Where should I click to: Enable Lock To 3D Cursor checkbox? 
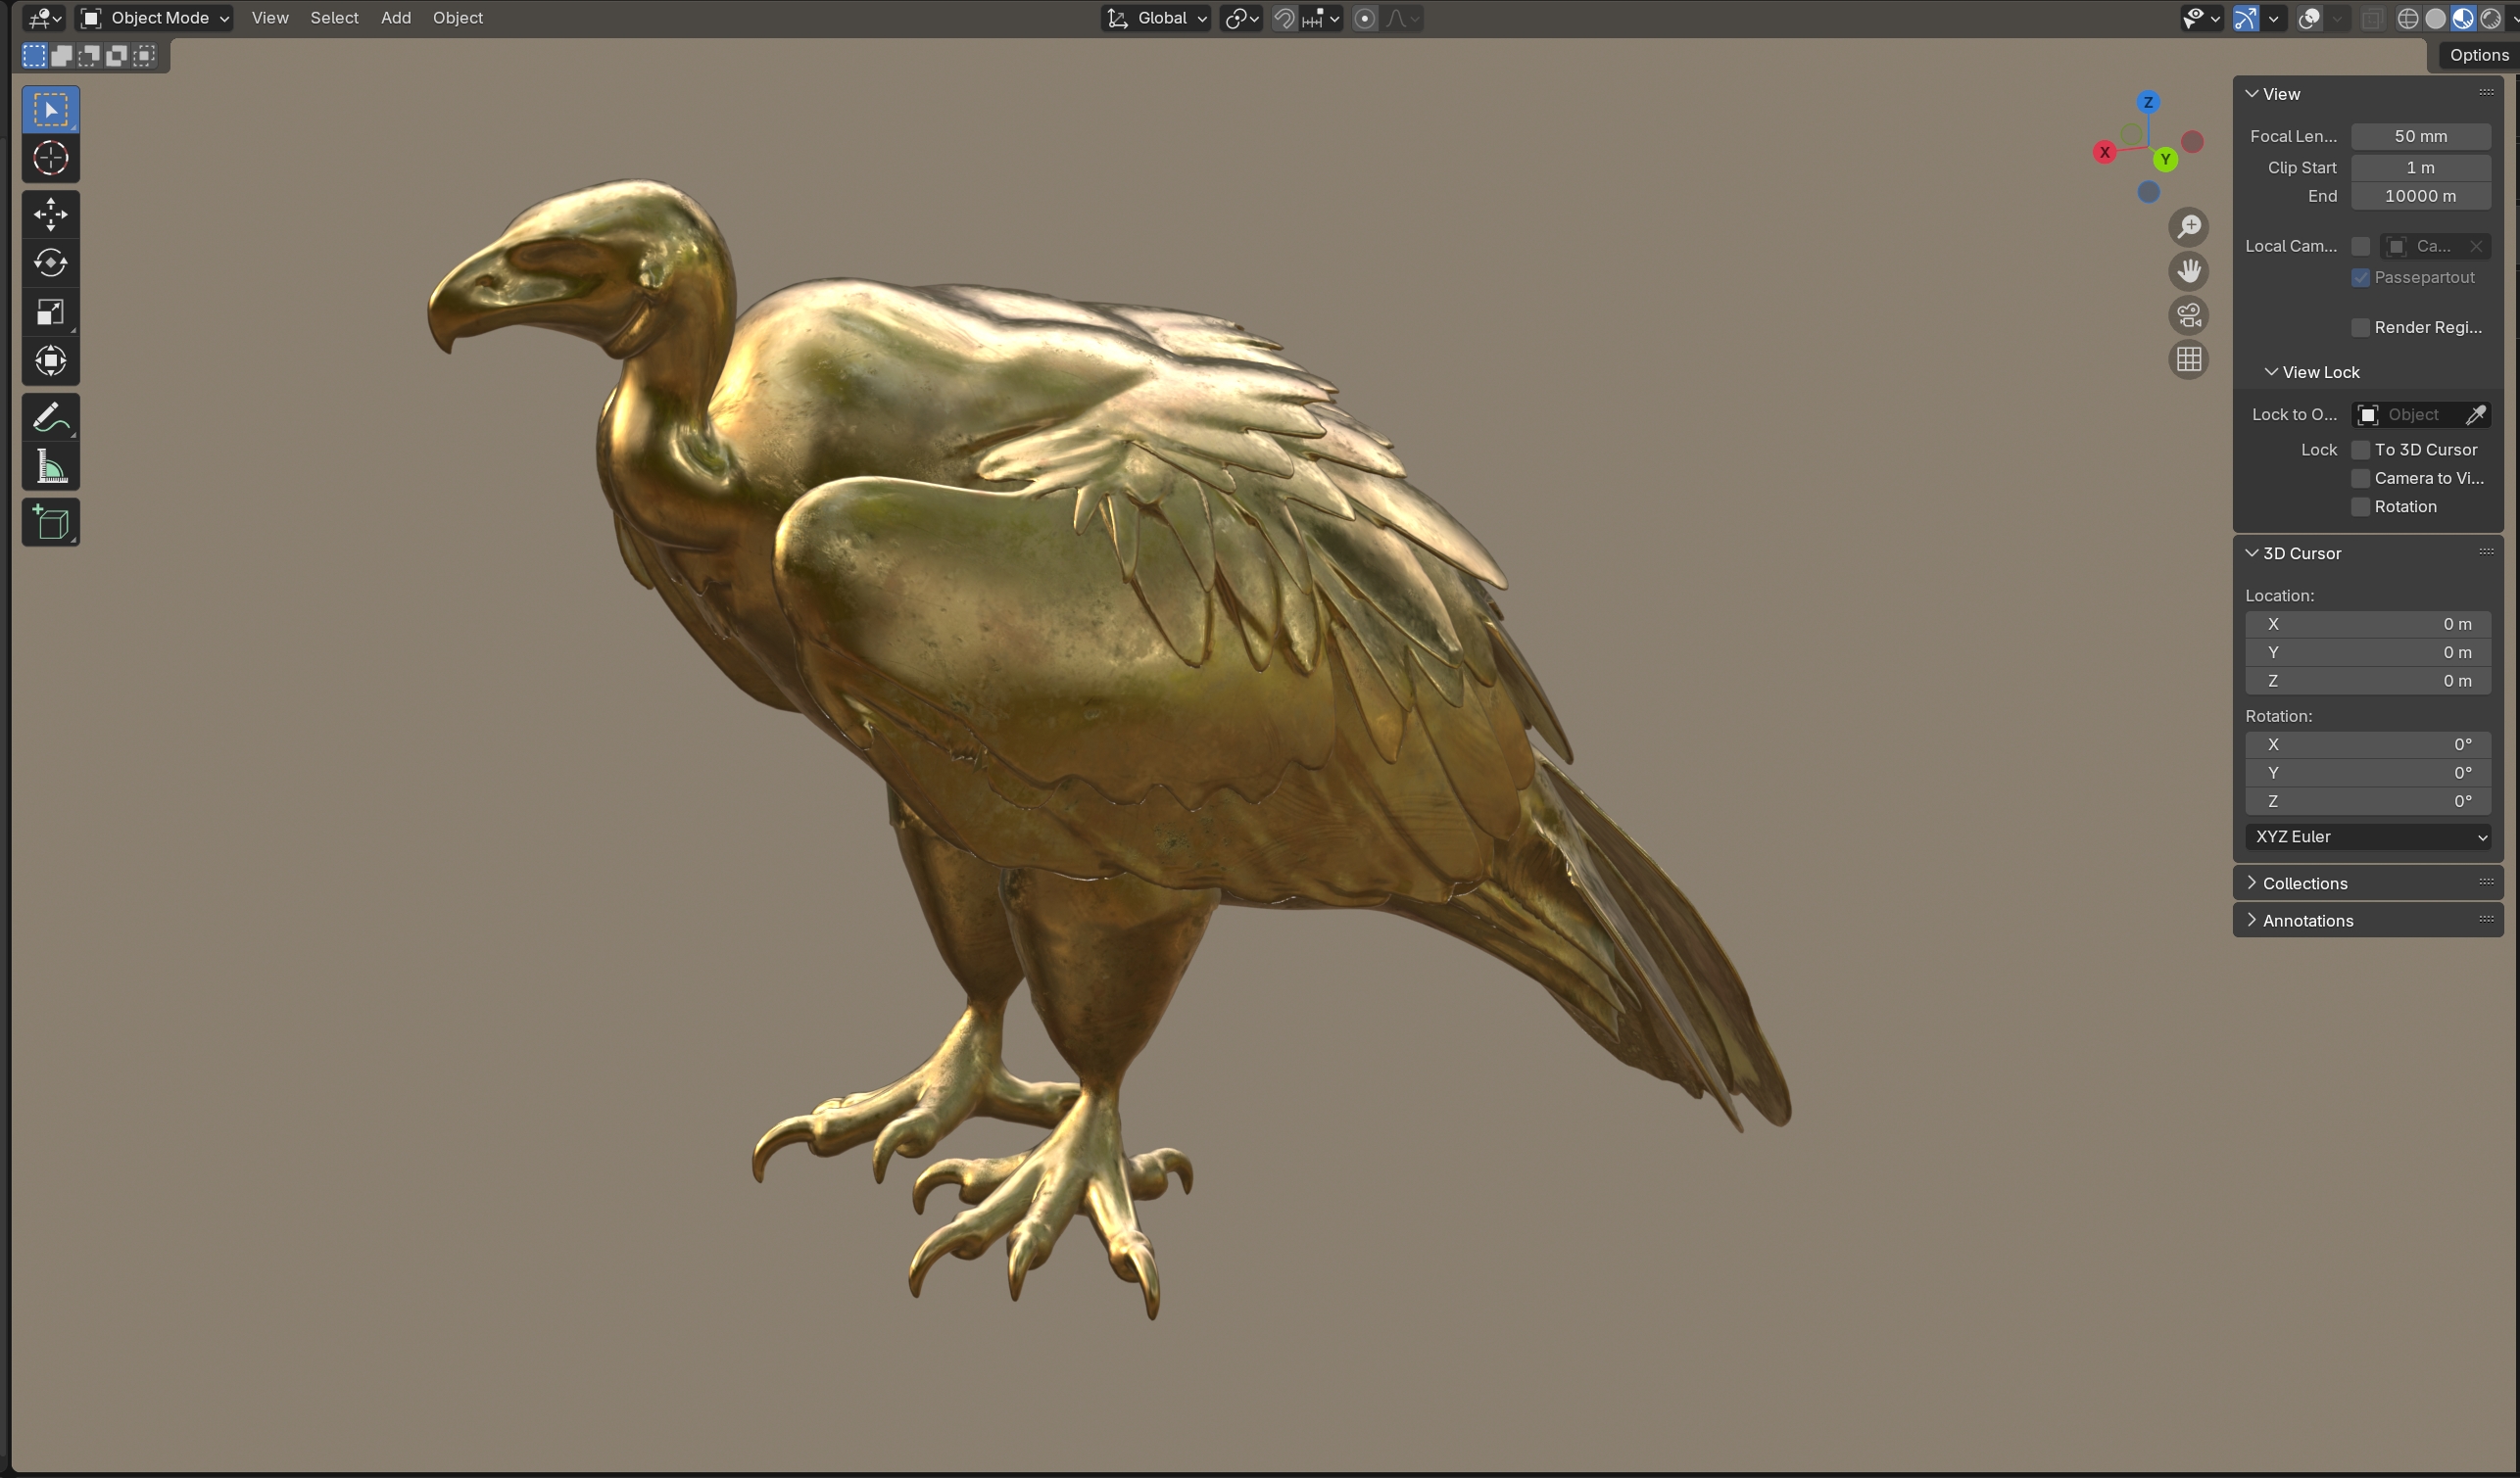(2360, 450)
